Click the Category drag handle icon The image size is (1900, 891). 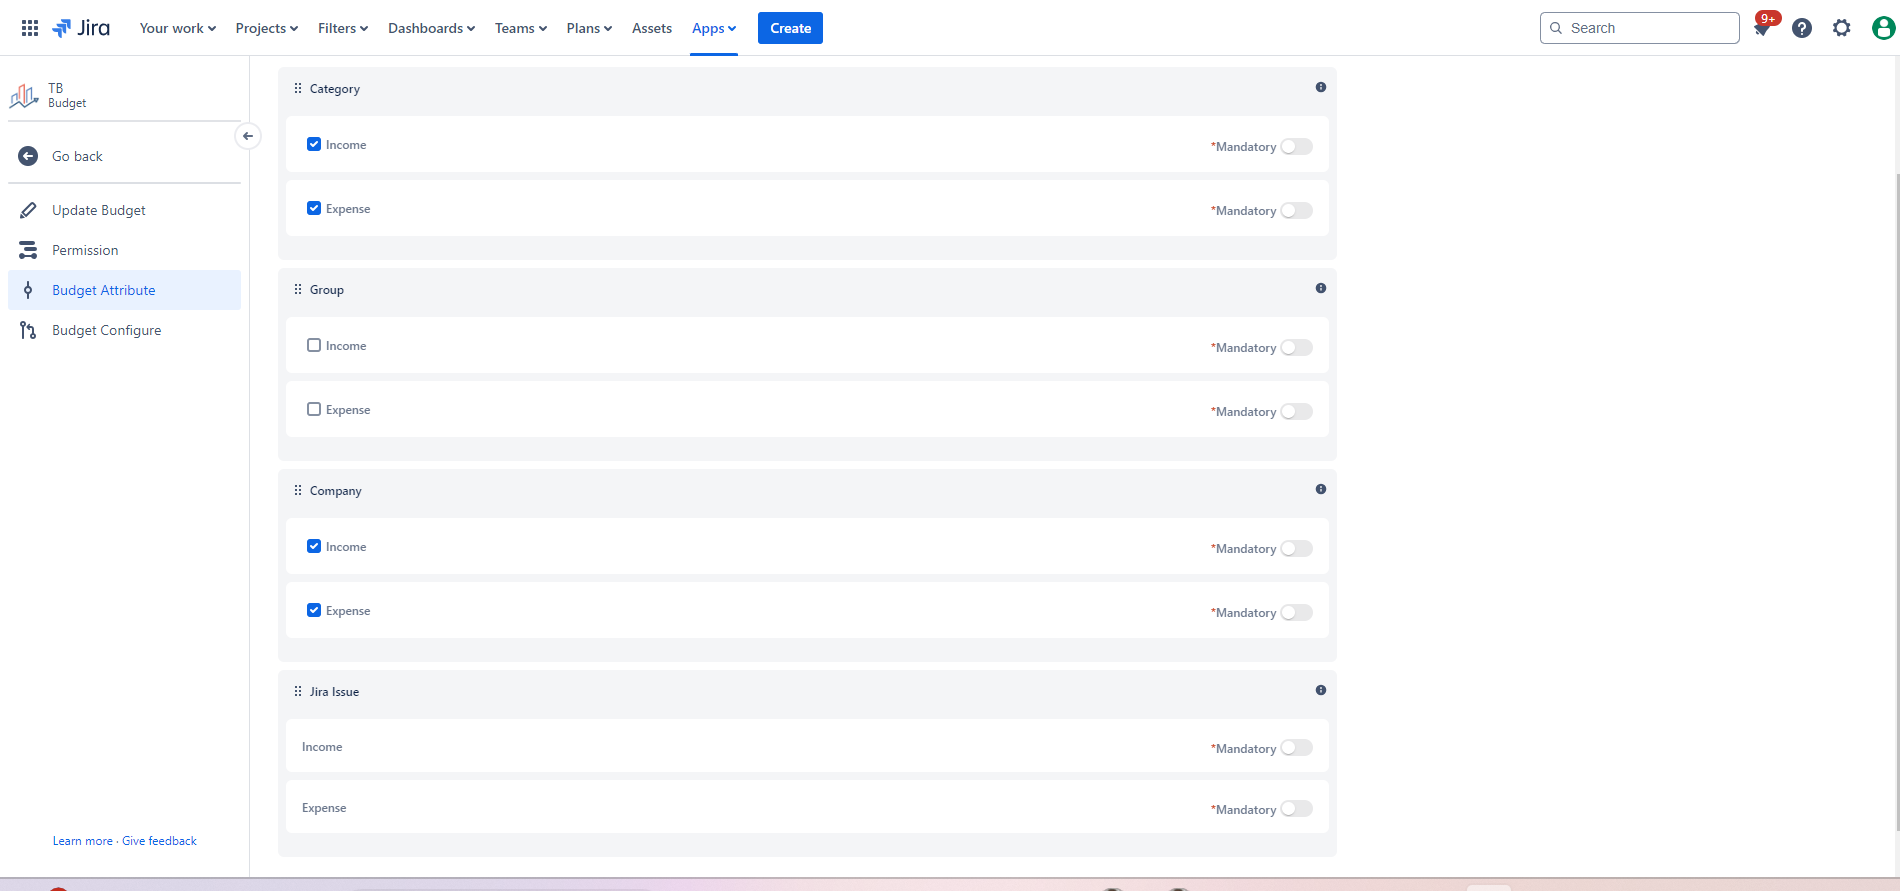point(297,88)
